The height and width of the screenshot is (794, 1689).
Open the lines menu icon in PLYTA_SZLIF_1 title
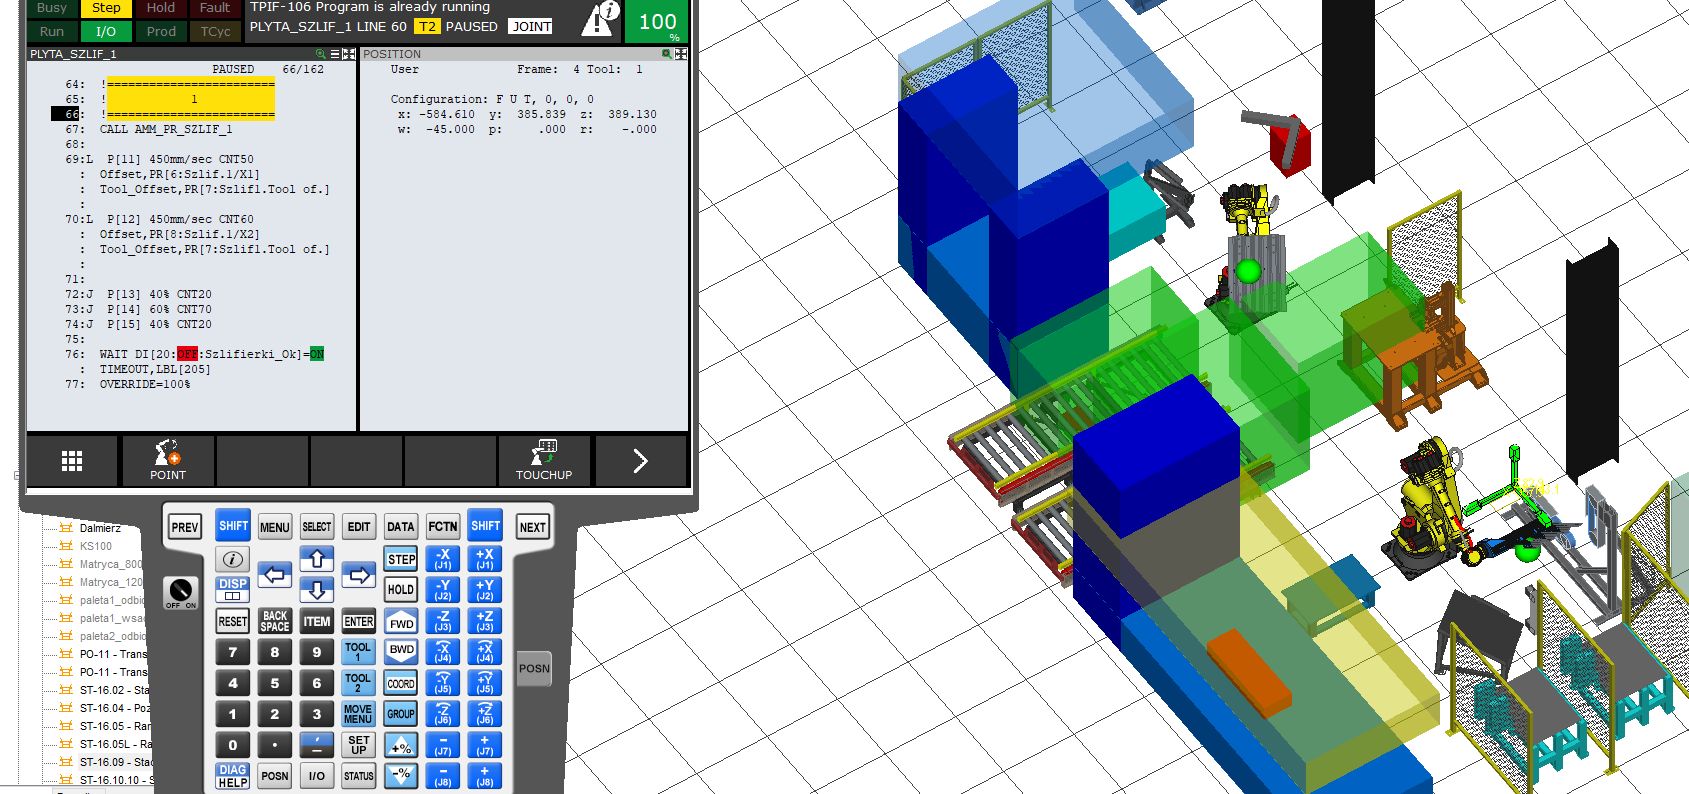pyautogui.click(x=334, y=54)
